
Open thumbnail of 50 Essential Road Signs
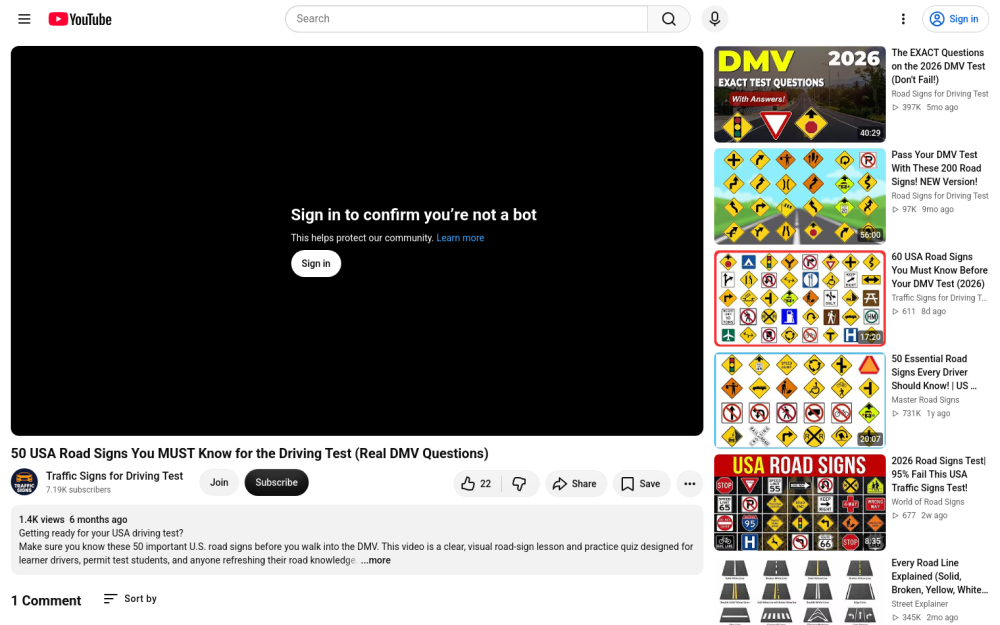pos(800,401)
